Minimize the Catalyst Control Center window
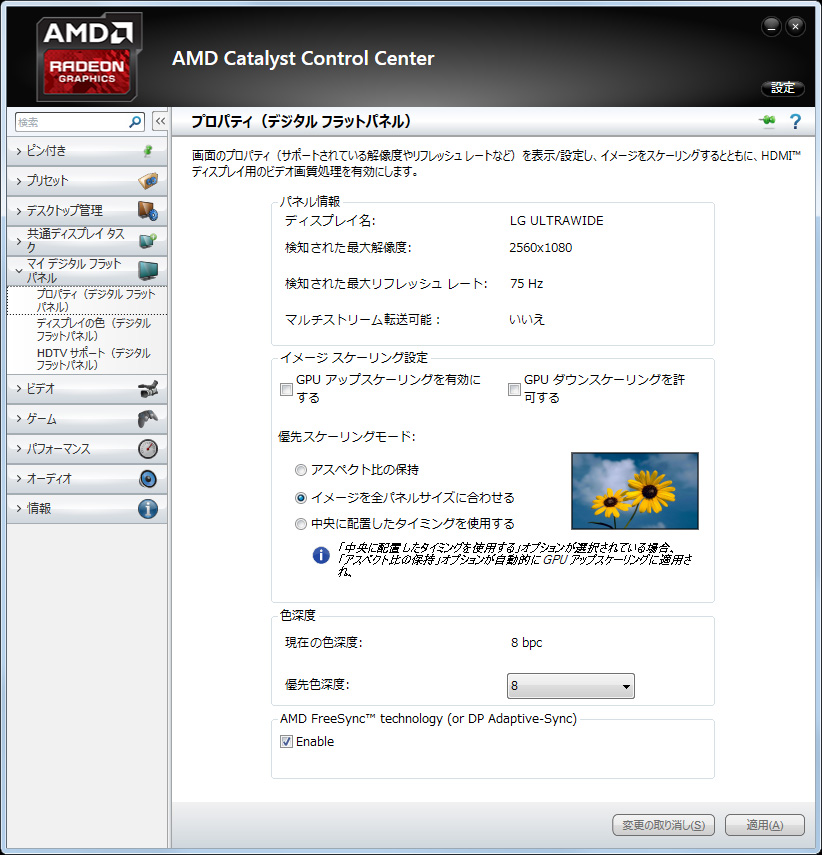 [771, 26]
